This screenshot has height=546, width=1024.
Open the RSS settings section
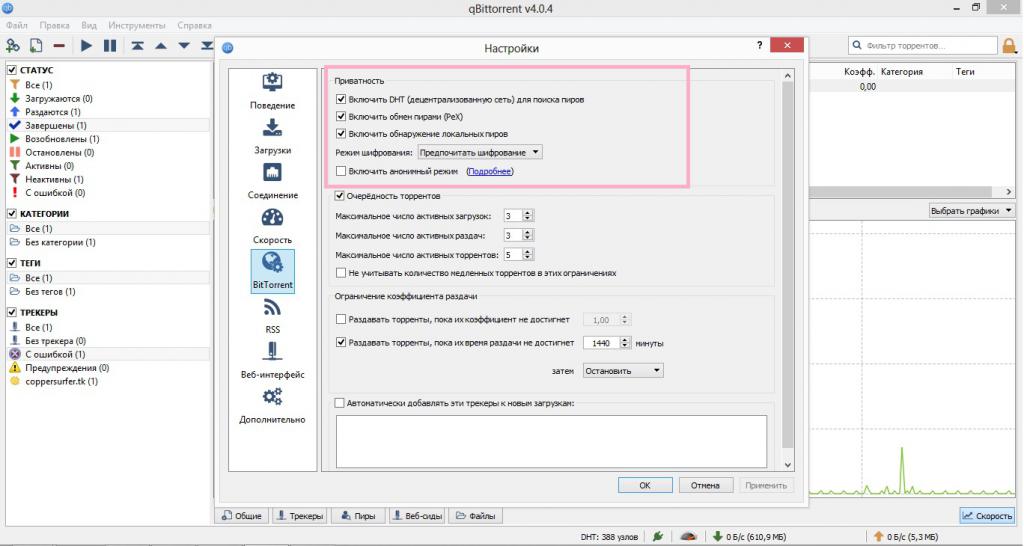point(272,316)
